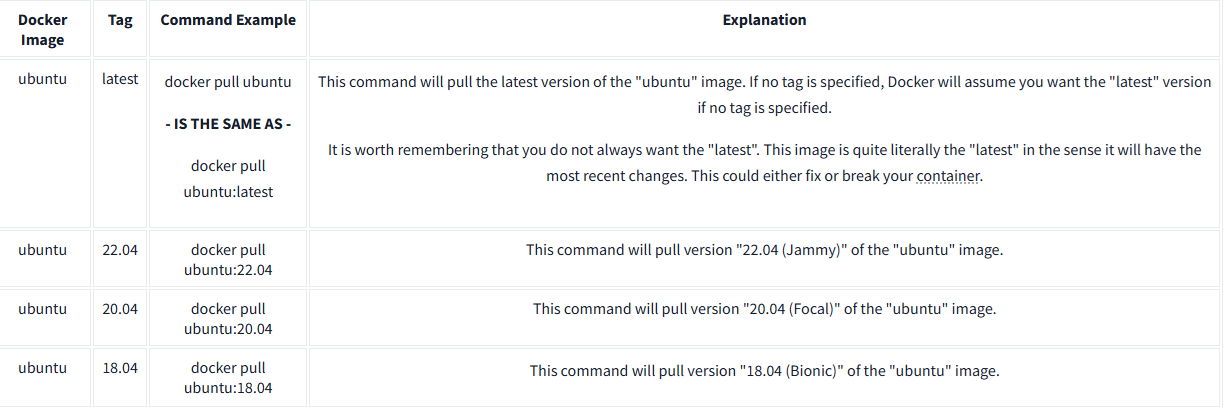This screenshot has height=408, width=1227.
Task: Click the "docker pull ubuntu" command text
Action: tap(228, 82)
